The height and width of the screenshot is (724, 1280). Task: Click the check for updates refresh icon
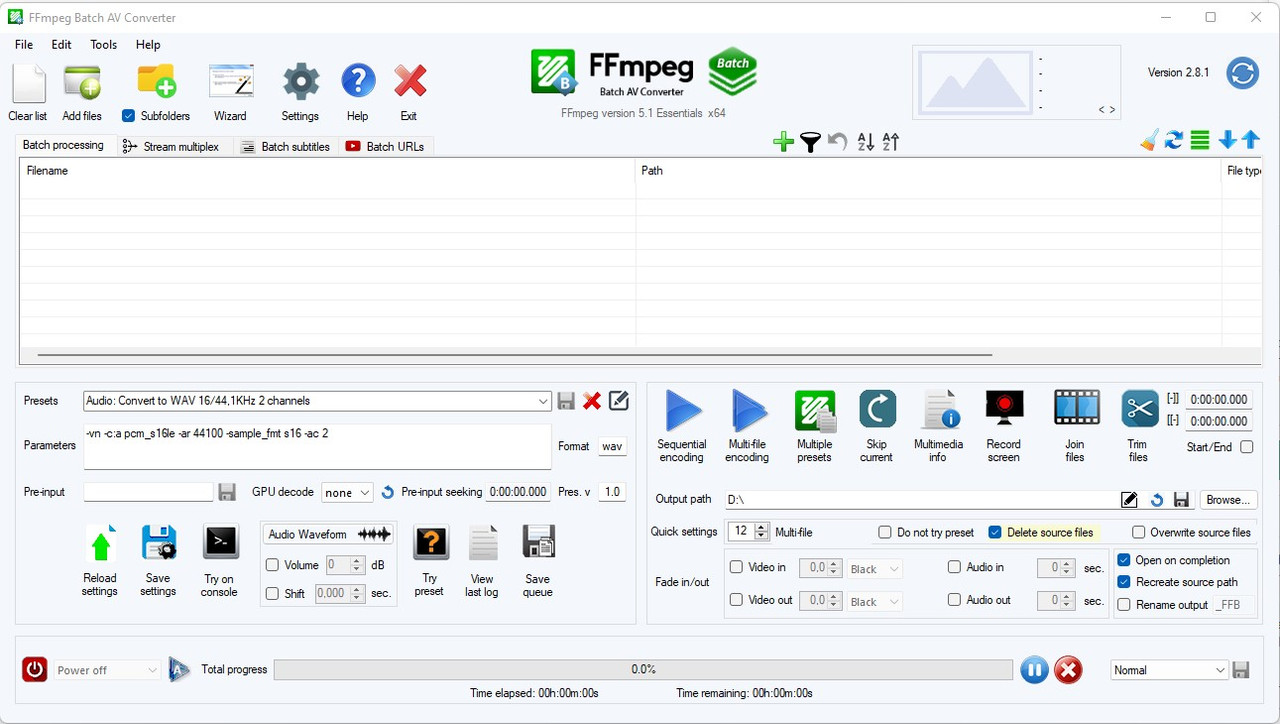(x=1243, y=73)
